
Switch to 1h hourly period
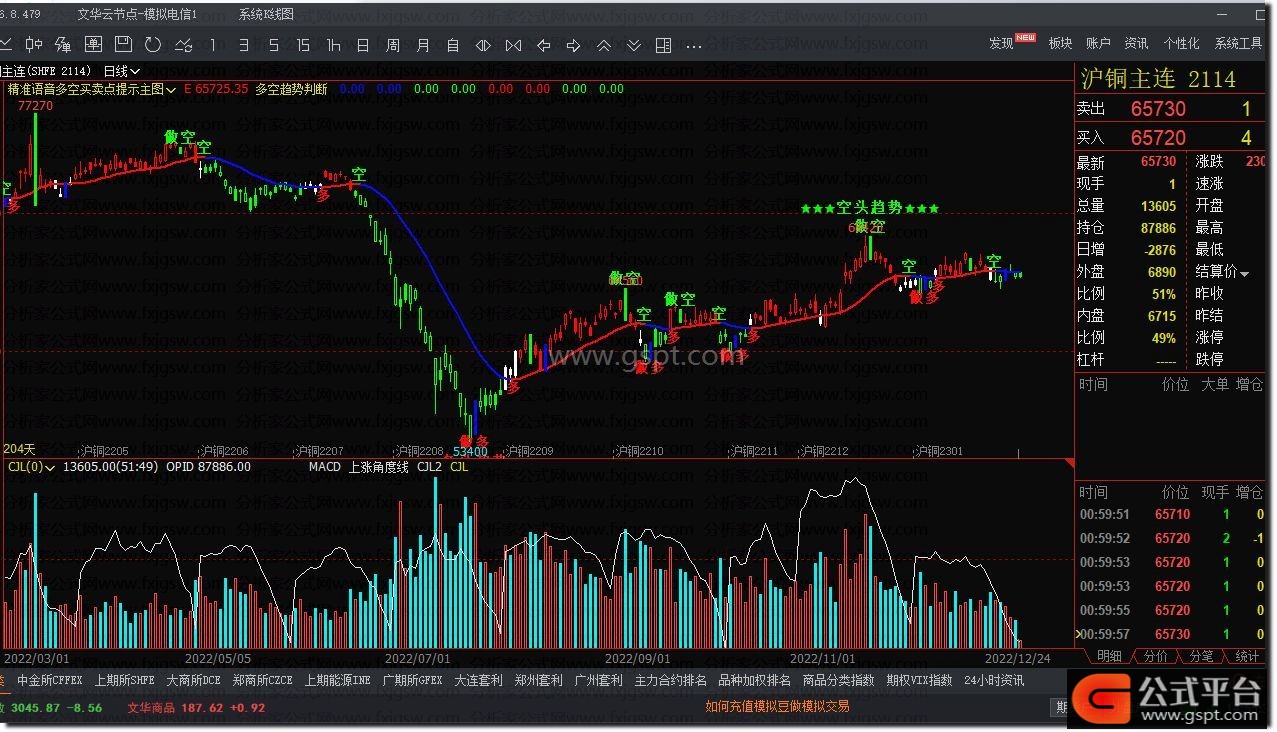click(x=333, y=45)
